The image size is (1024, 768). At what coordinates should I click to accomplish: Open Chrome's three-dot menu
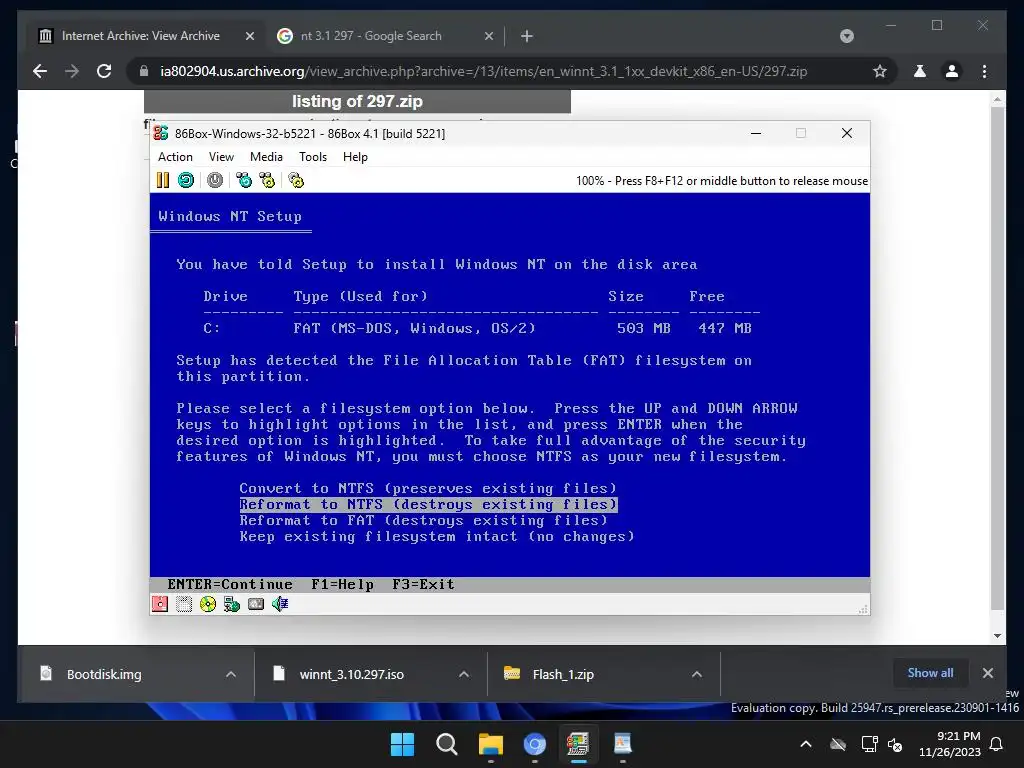pos(985,71)
